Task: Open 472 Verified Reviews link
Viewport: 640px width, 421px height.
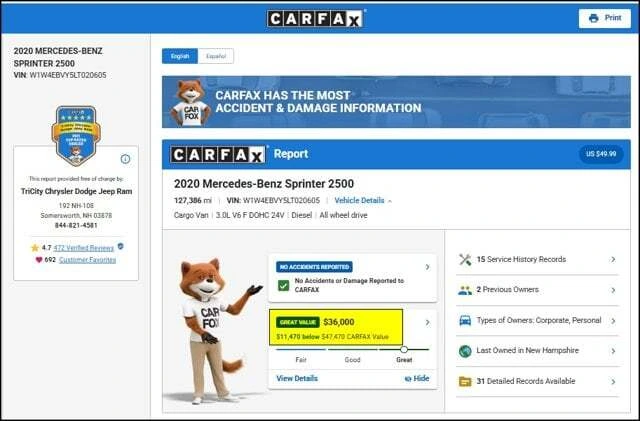Action: pos(84,248)
